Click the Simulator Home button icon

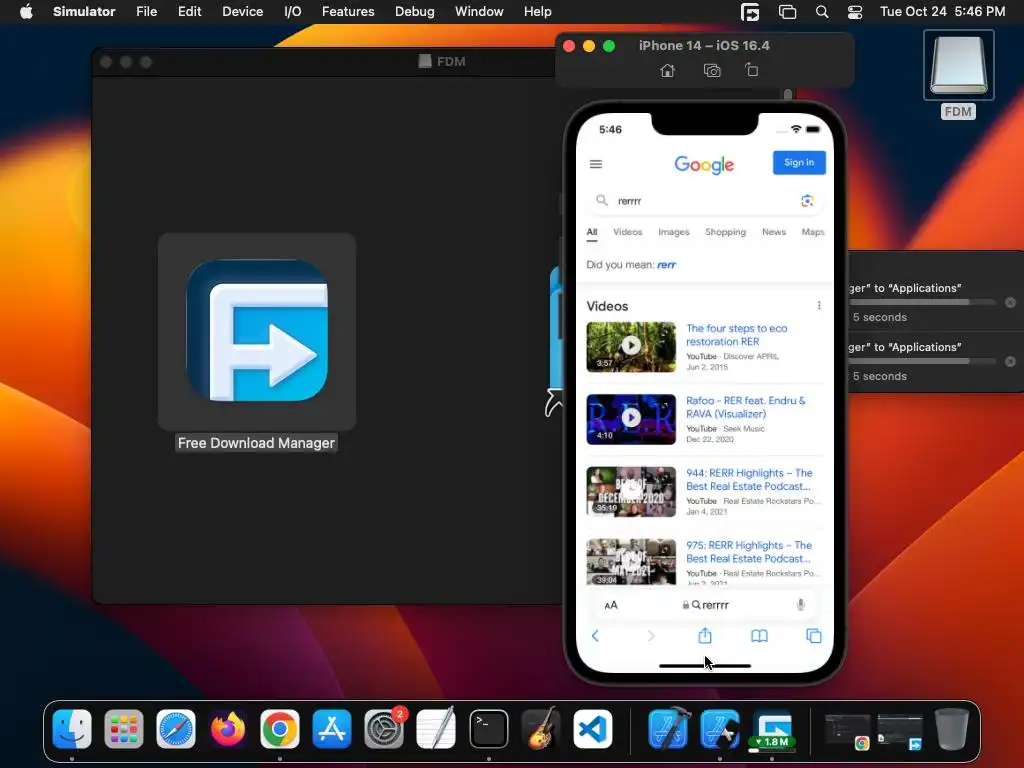coord(667,71)
